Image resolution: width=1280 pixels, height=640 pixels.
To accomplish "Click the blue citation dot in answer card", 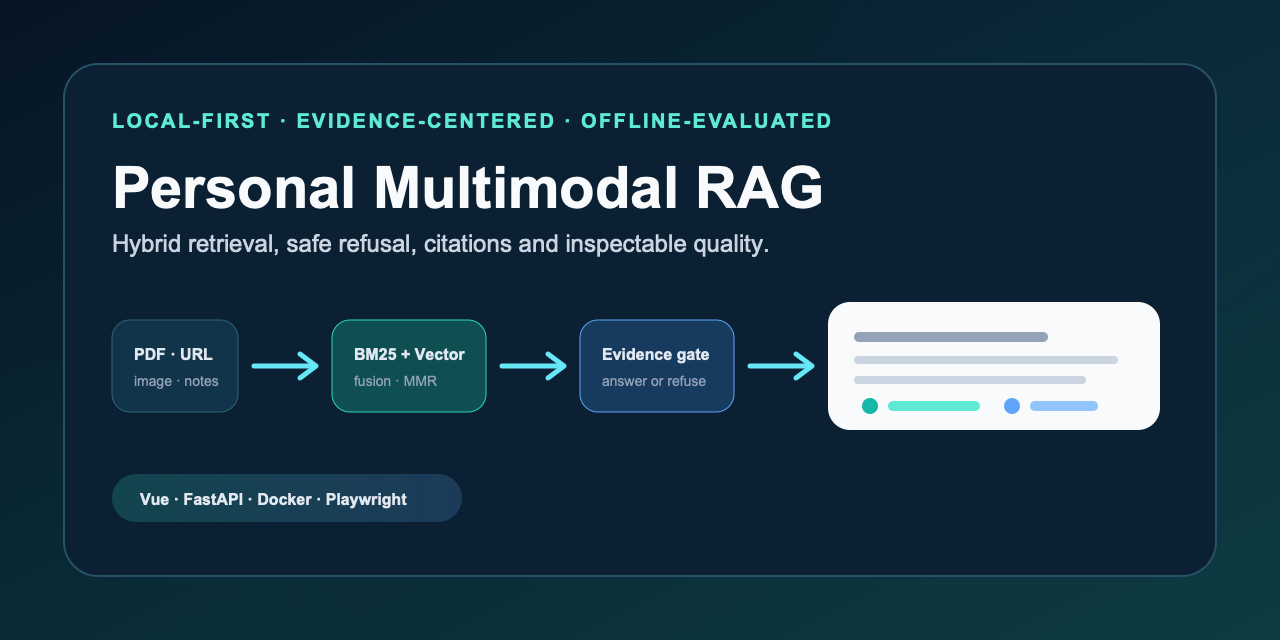I will coord(1012,406).
